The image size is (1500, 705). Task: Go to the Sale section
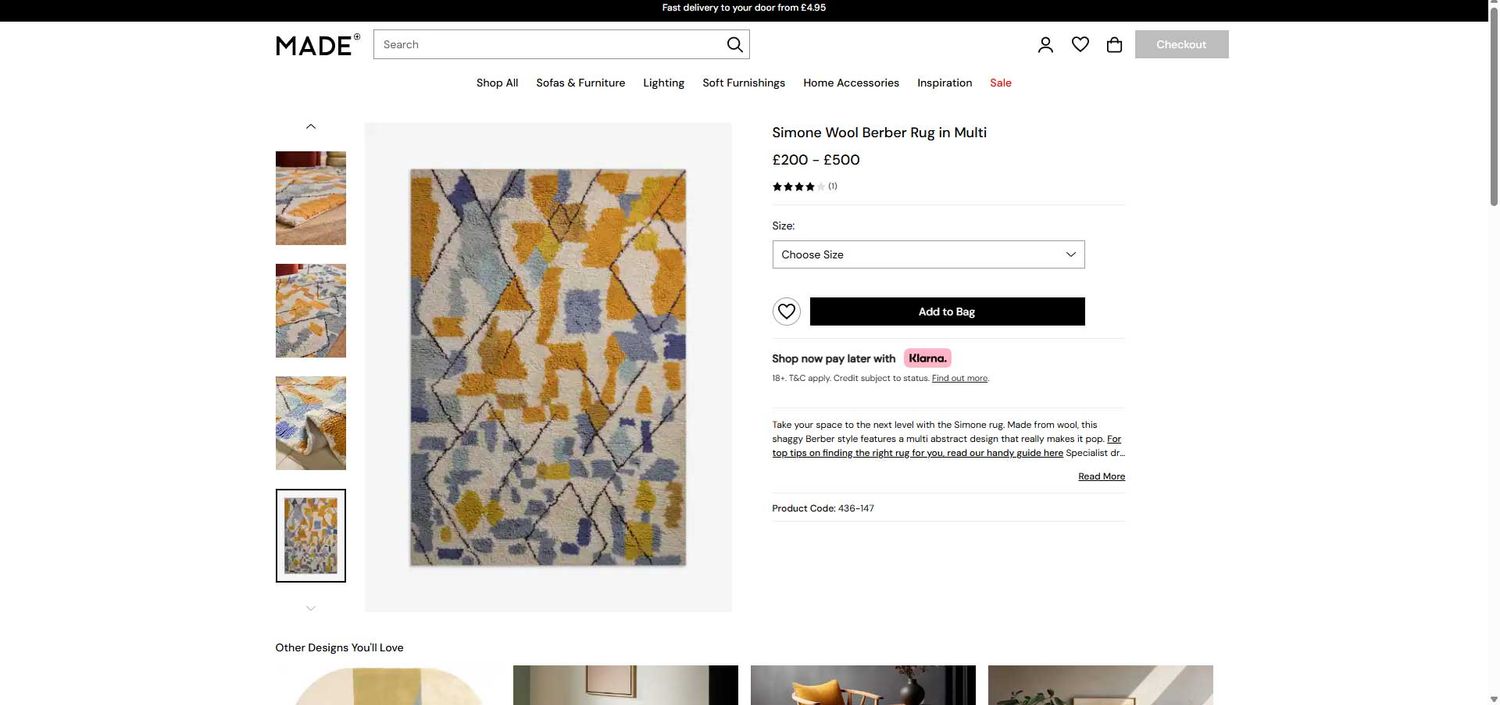(x=1001, y=83)
